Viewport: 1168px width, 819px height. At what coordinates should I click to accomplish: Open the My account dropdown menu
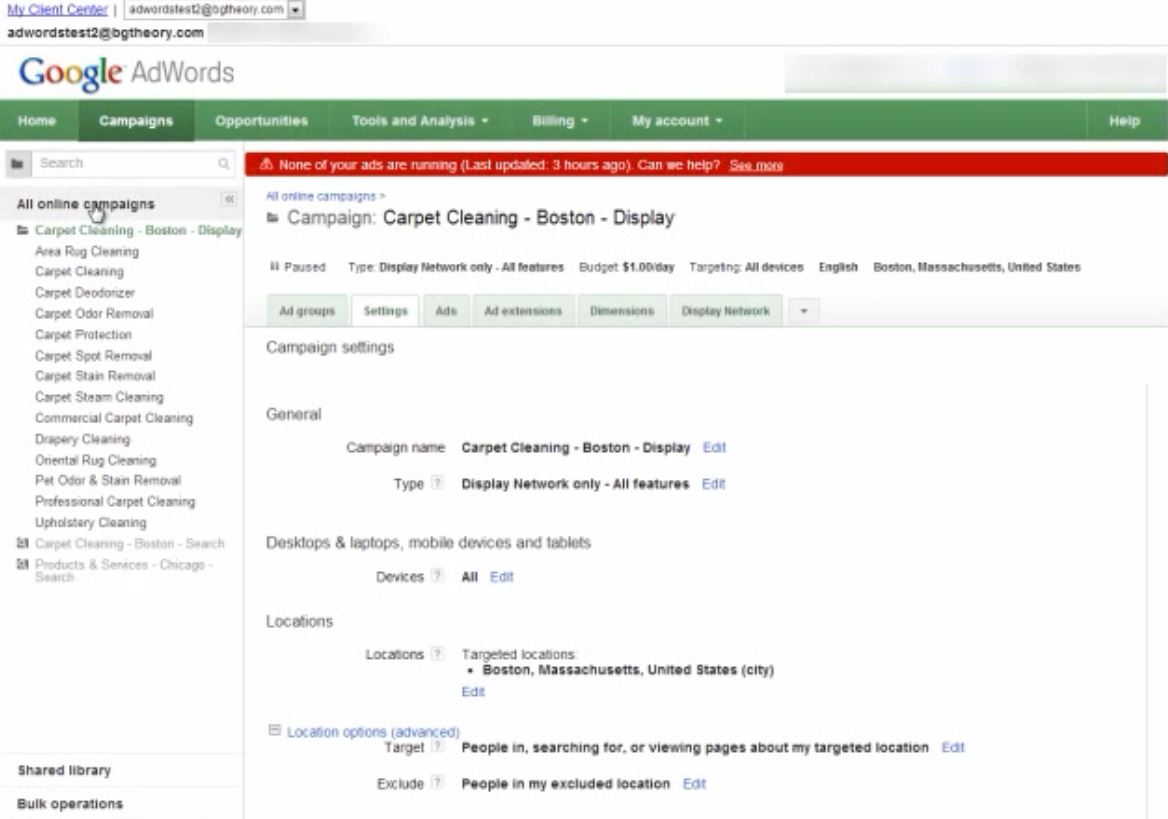676,121
